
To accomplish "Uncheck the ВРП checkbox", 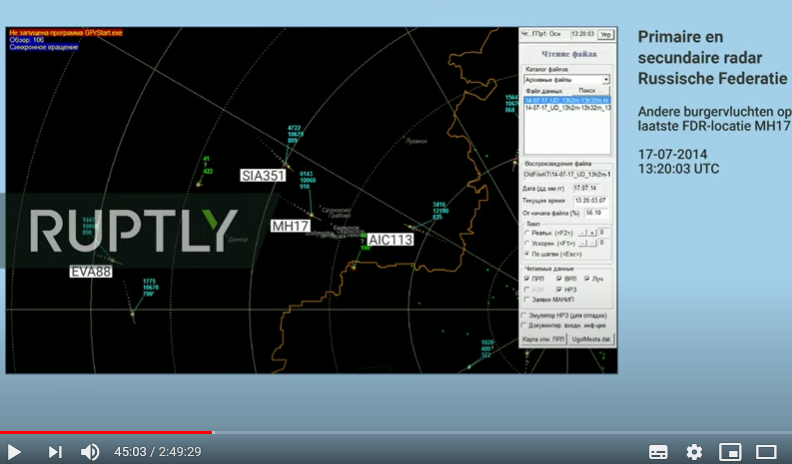I will tap(559, 279).
